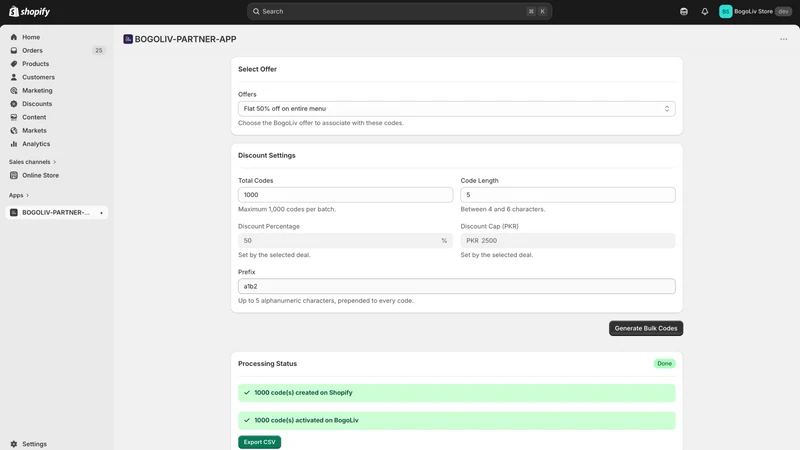Click the 'dev' label near store name
Screen dimensions: 800x450
coord(783,11)
